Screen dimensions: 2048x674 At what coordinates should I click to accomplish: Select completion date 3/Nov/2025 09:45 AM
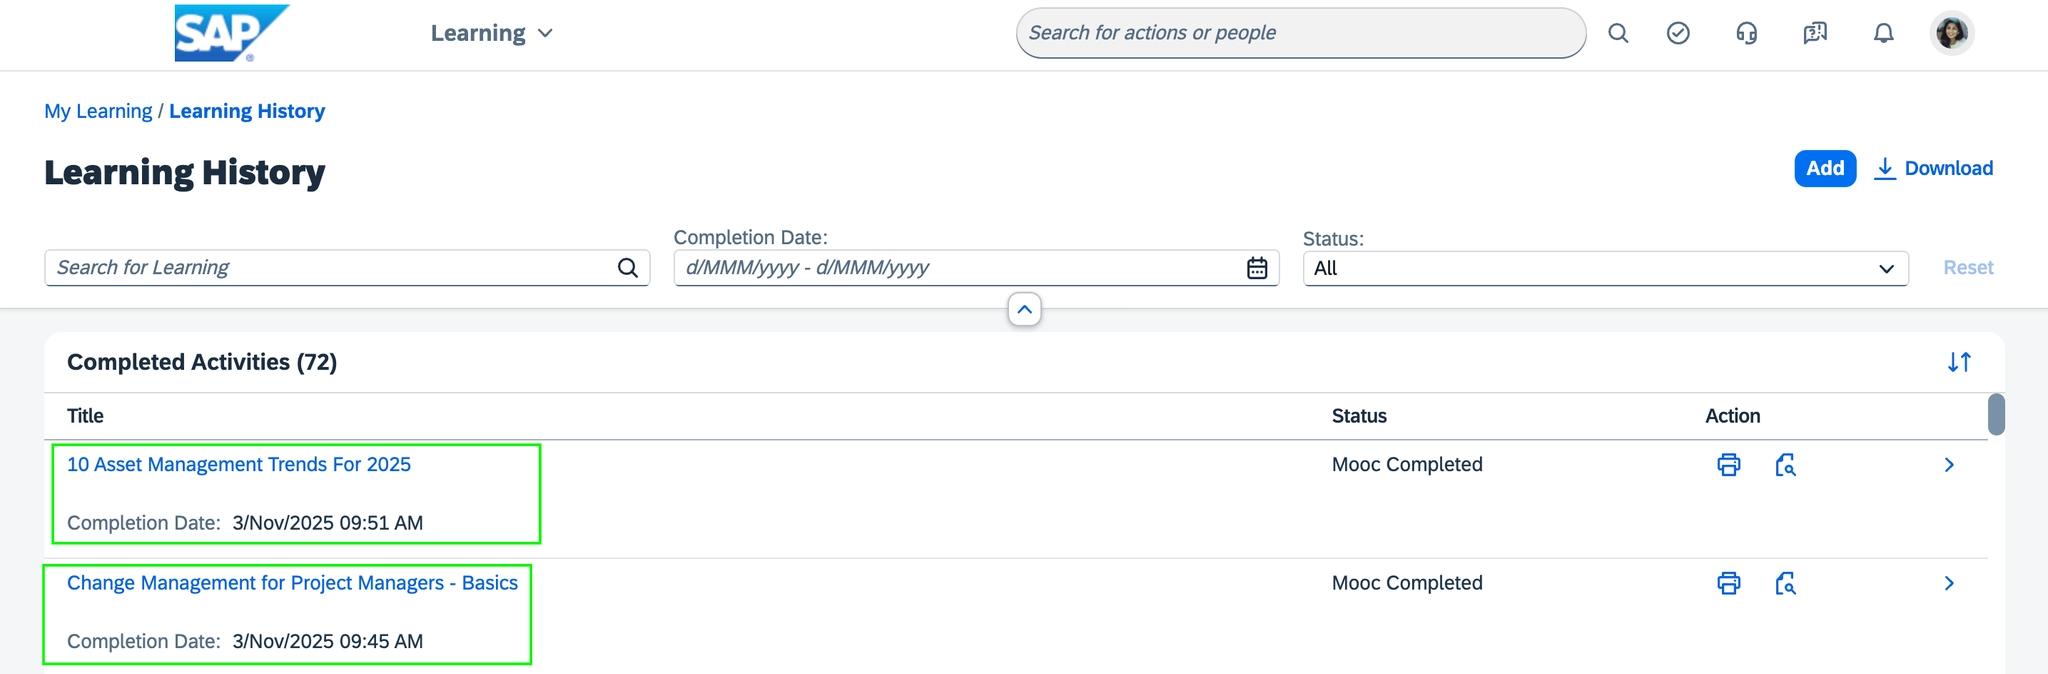tap(328, 641)
